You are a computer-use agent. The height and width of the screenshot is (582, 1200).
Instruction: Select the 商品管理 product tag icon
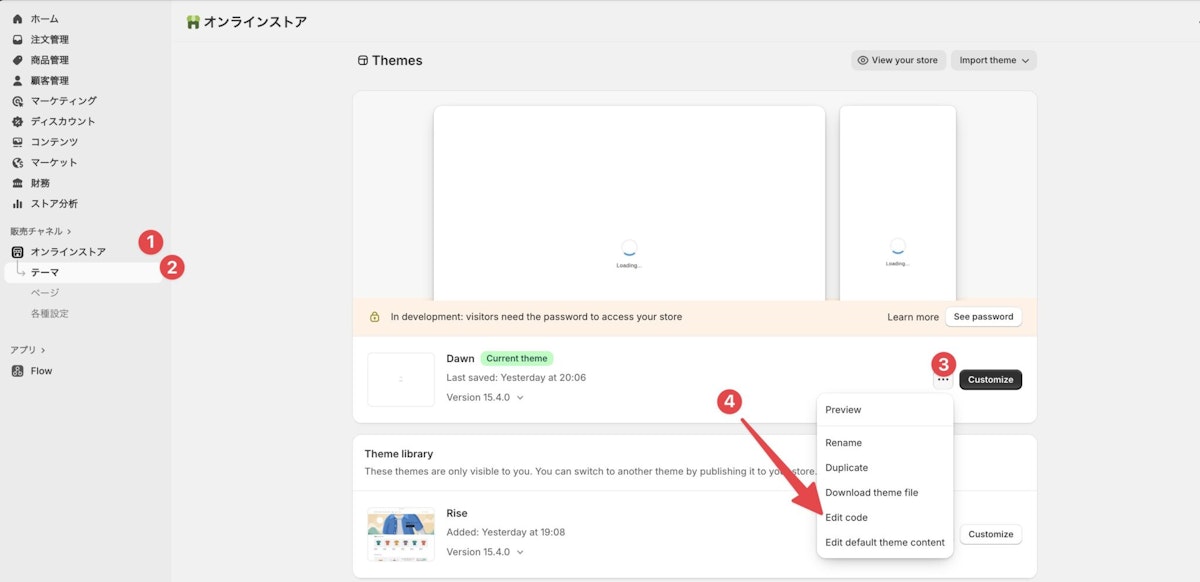(17, 60)
